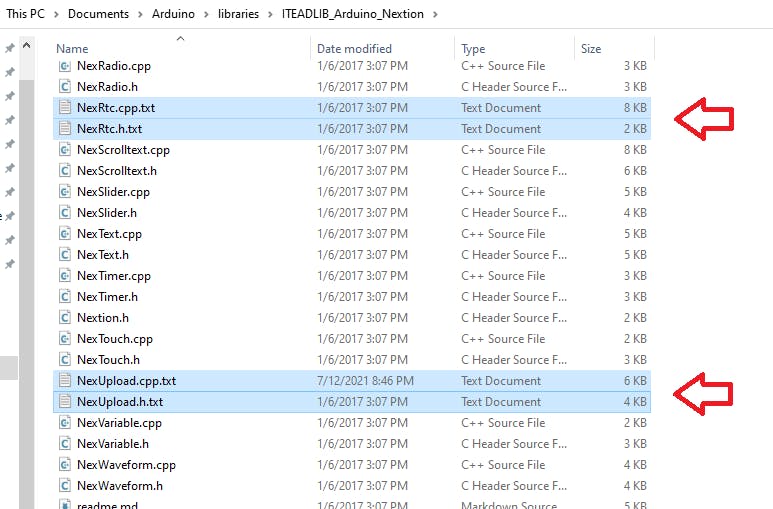
Task: Click the 7/12/2021 8:46 PM date cell
Action: 365,381
